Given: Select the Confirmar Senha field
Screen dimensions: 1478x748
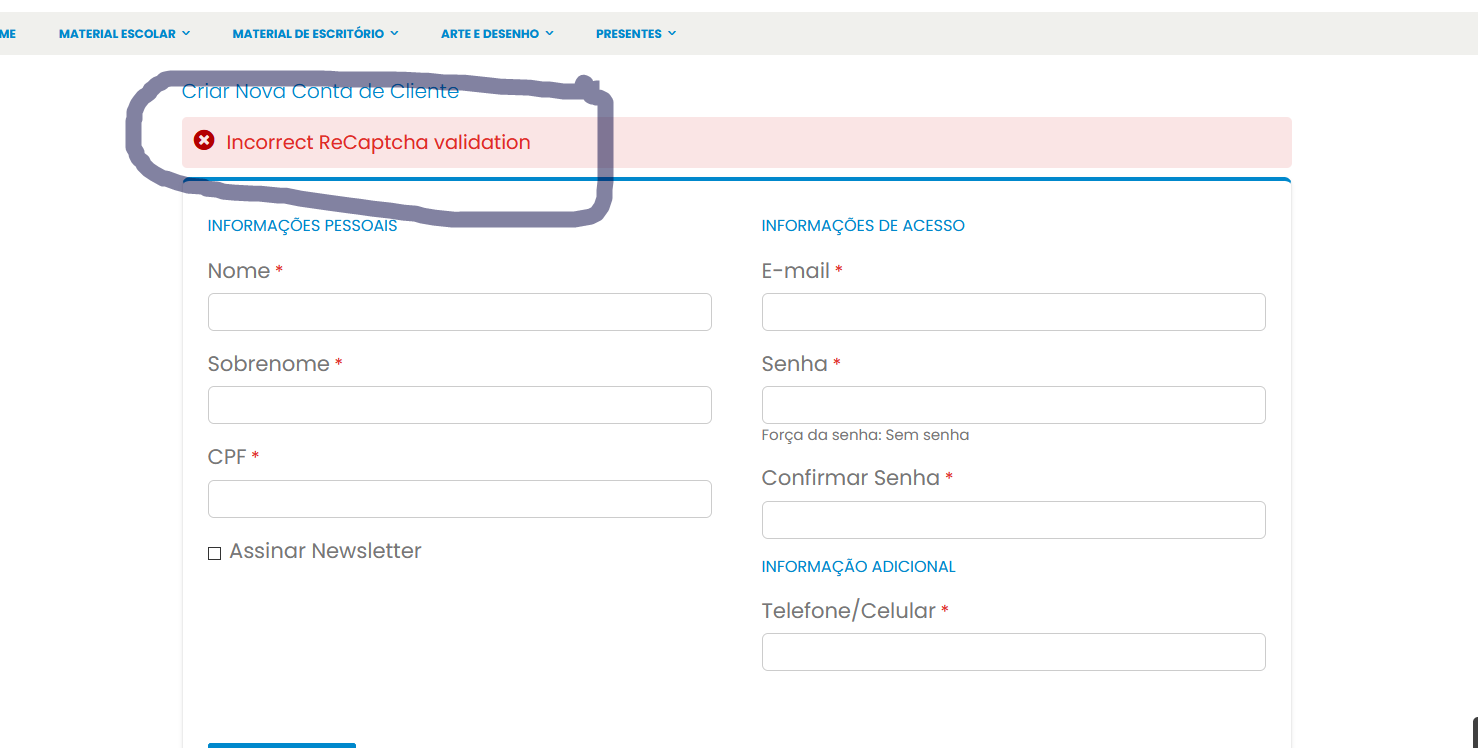Looking at the screenshot, I should 1013,520.
